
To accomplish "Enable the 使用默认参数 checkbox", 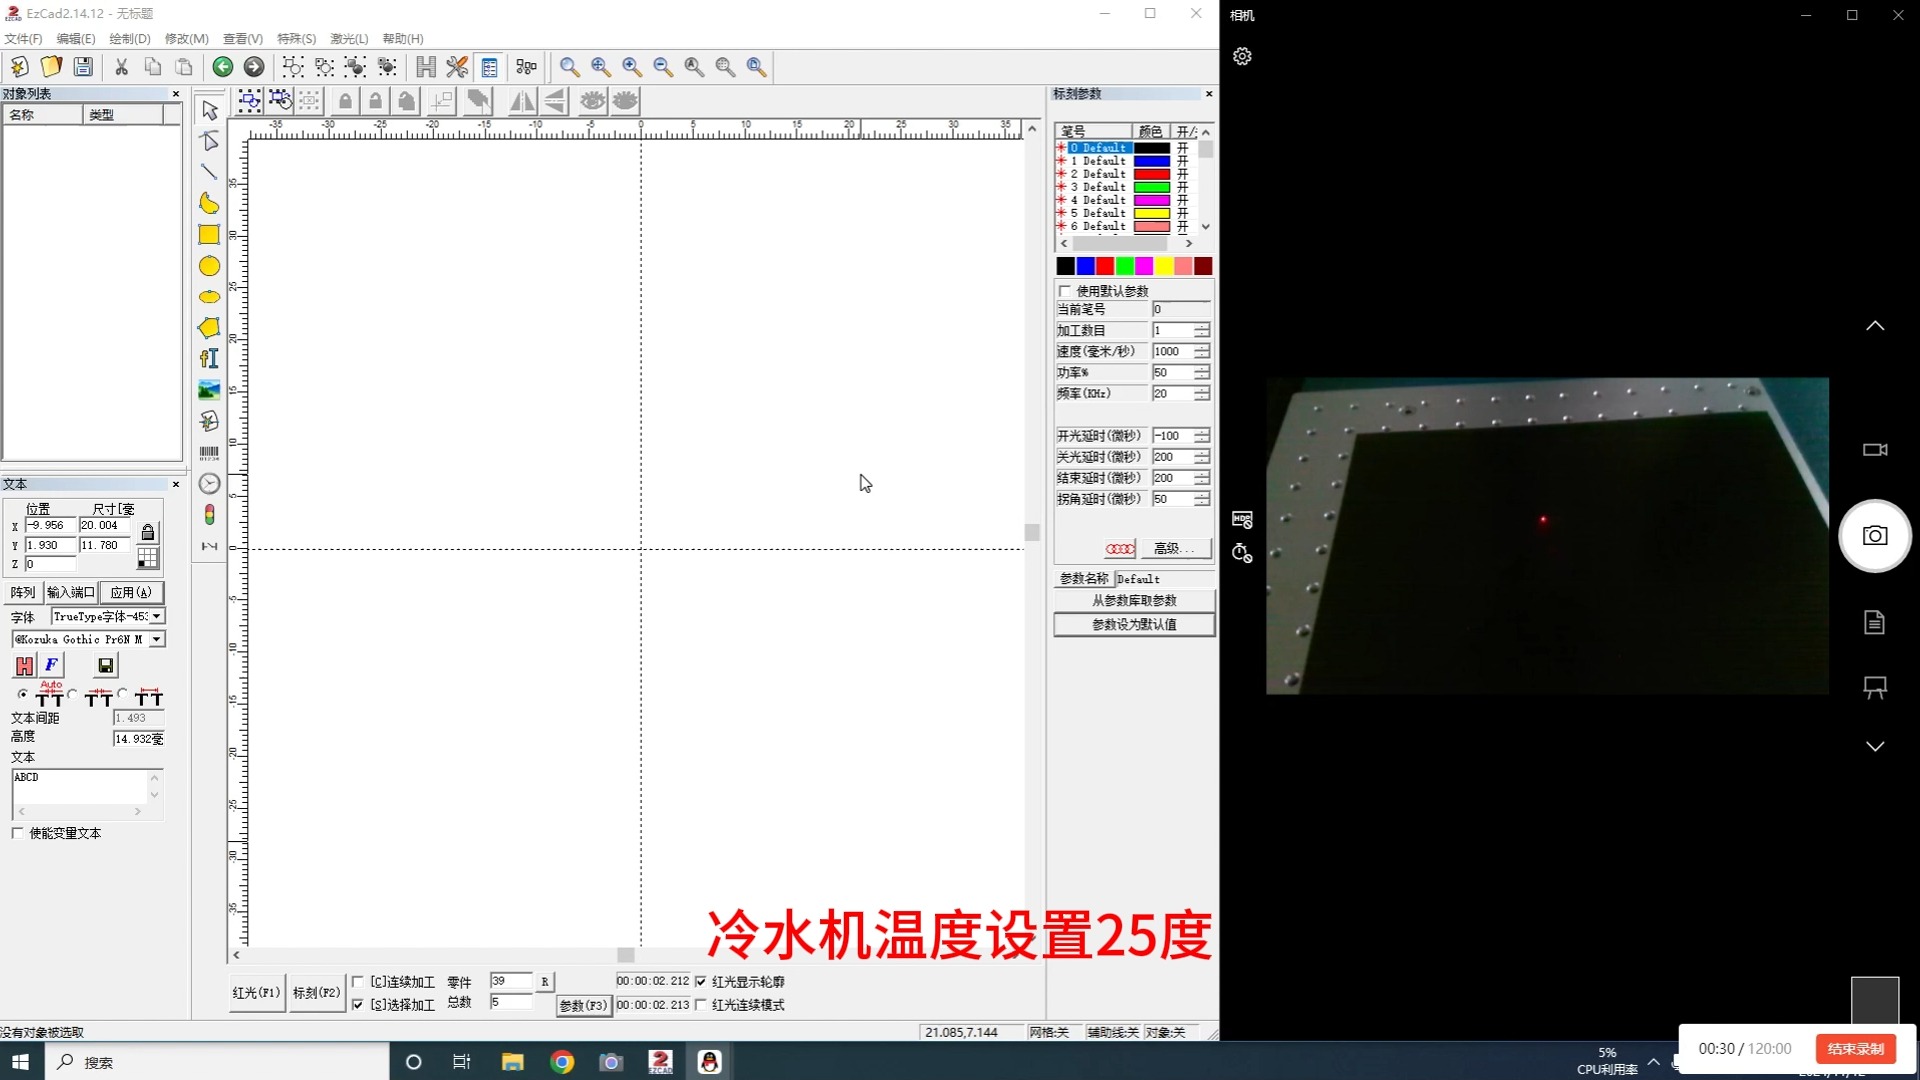I will pyautogui.click(x=1064, y=290).
